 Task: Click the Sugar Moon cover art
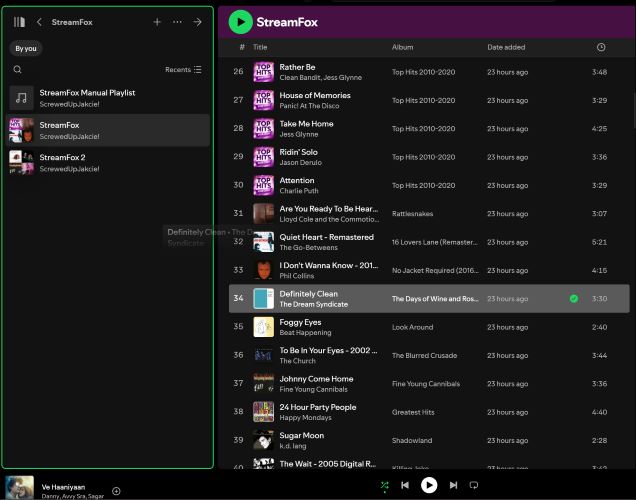[264, 440]
